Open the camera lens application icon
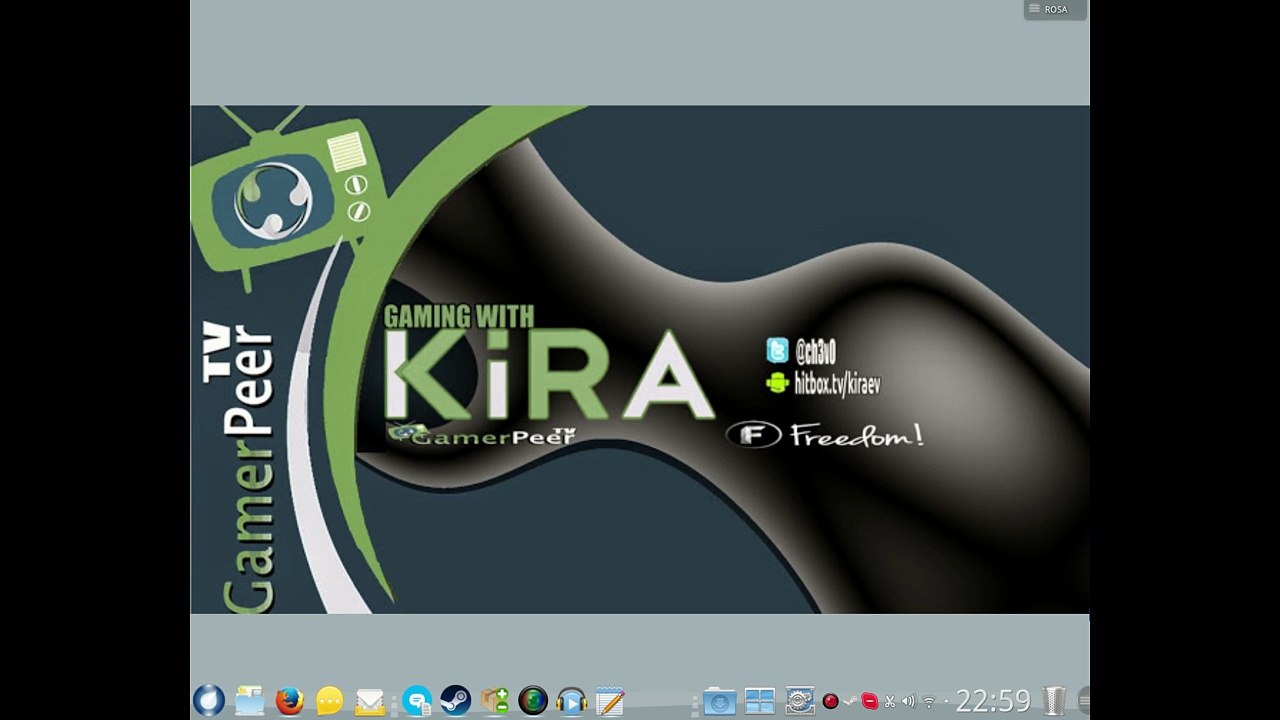 [533, 701]
